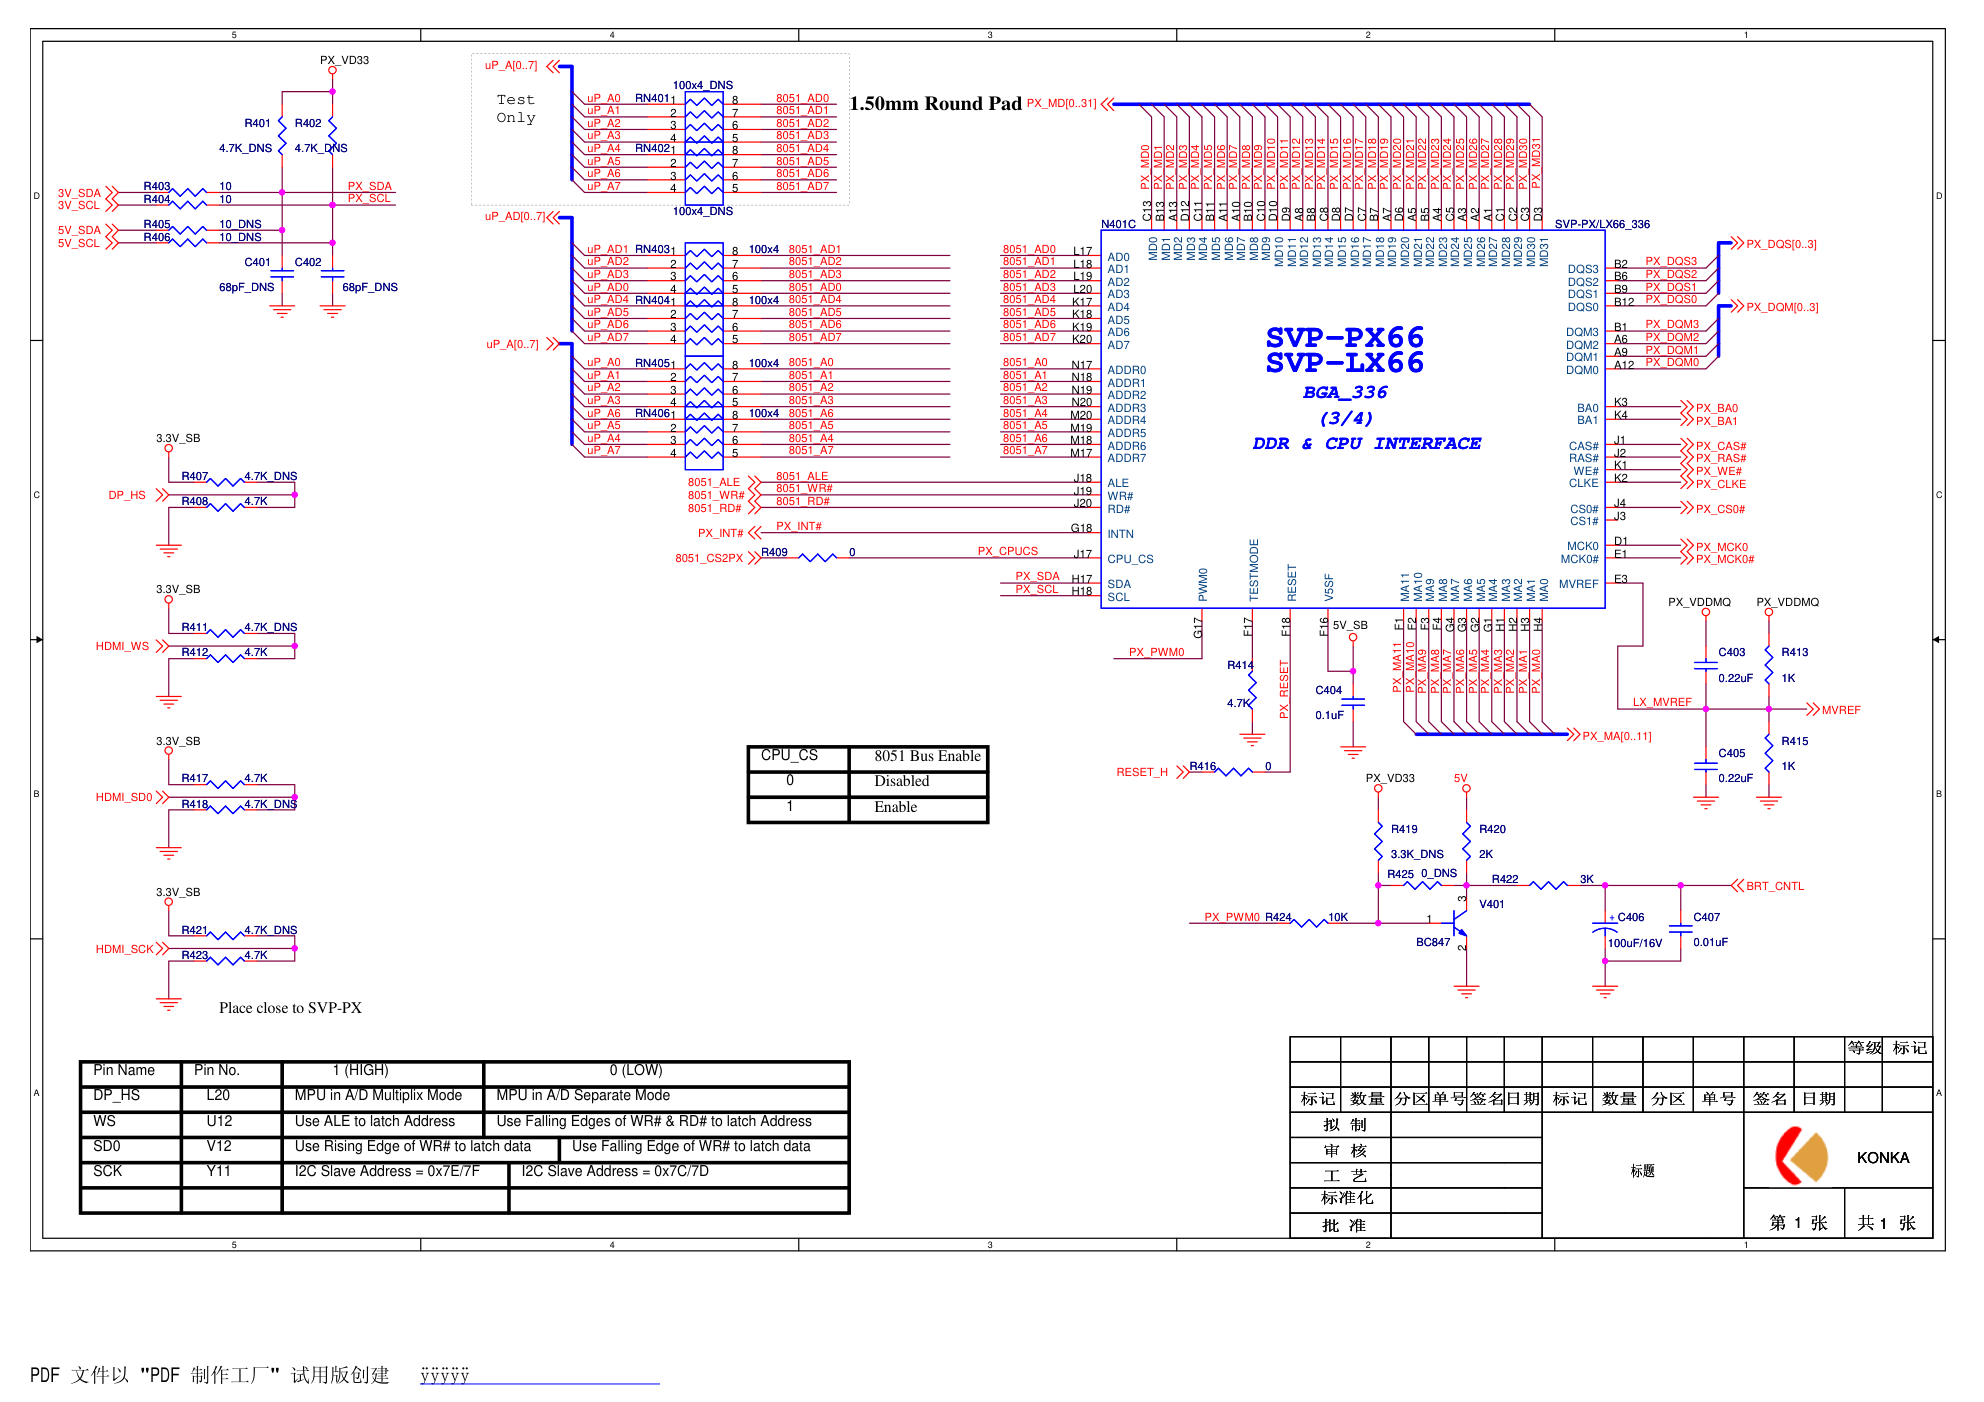
Task: Click the 3.3K_DNS value of R419
Action: [x=1417, y=854]
